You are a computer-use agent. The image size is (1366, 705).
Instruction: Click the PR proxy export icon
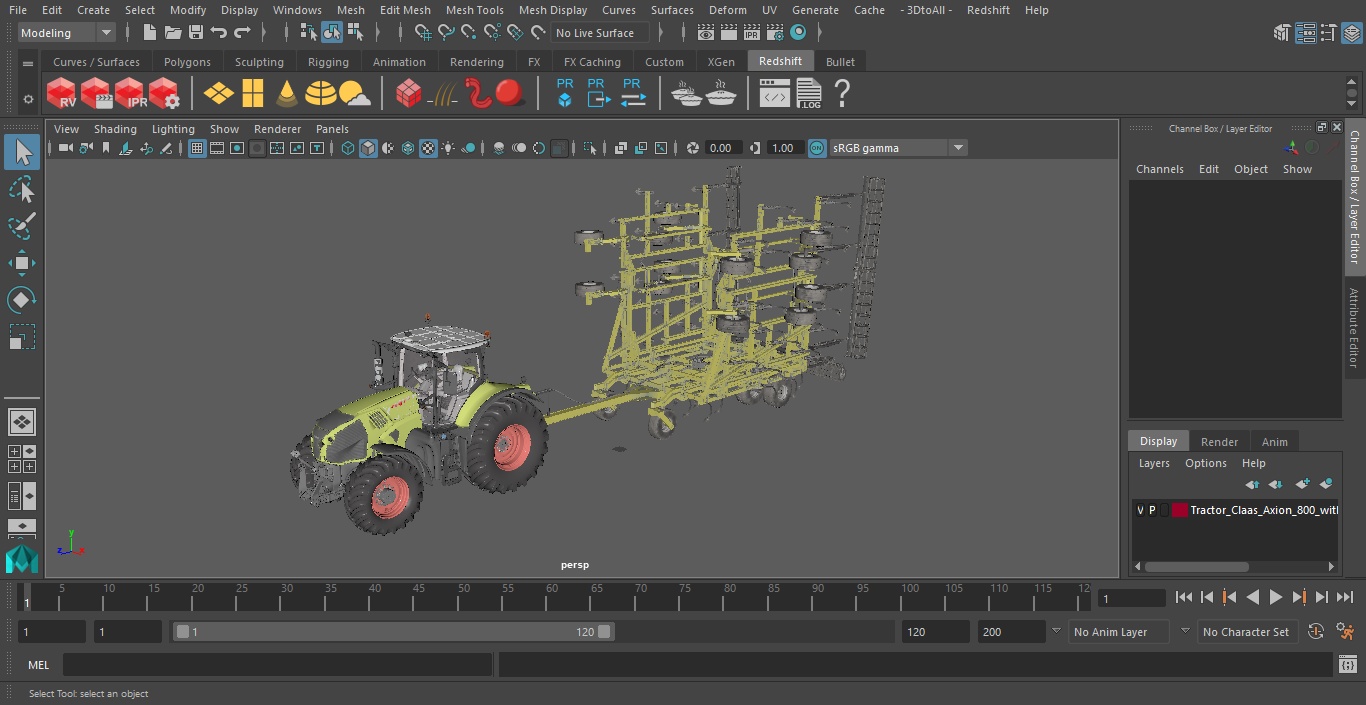(598, 93)
